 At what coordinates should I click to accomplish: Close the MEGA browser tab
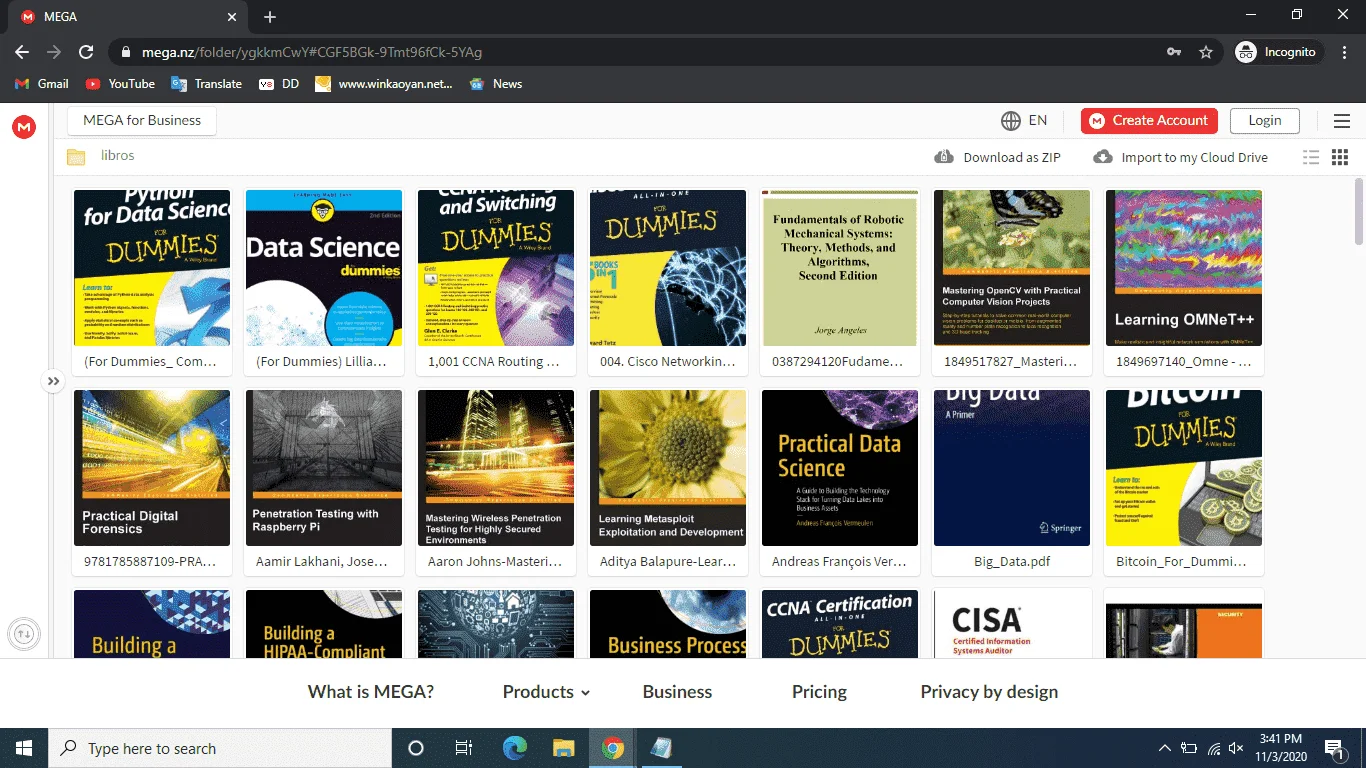tap(232, 17)
